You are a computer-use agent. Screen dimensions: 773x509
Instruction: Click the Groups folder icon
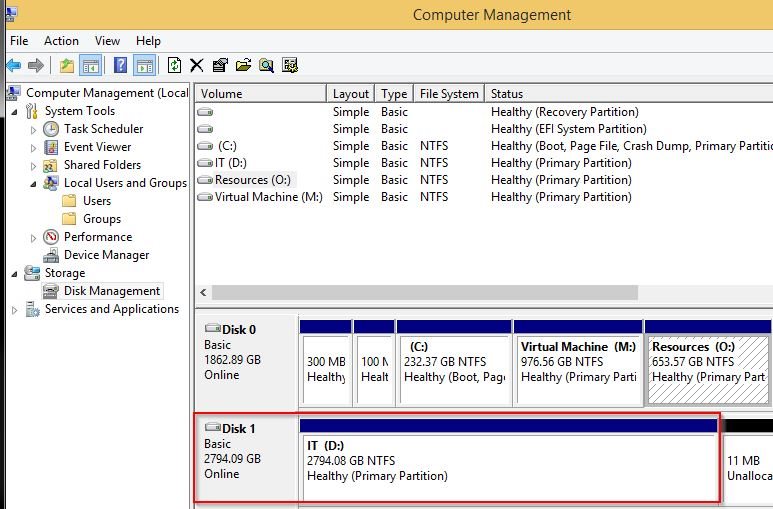69,219
